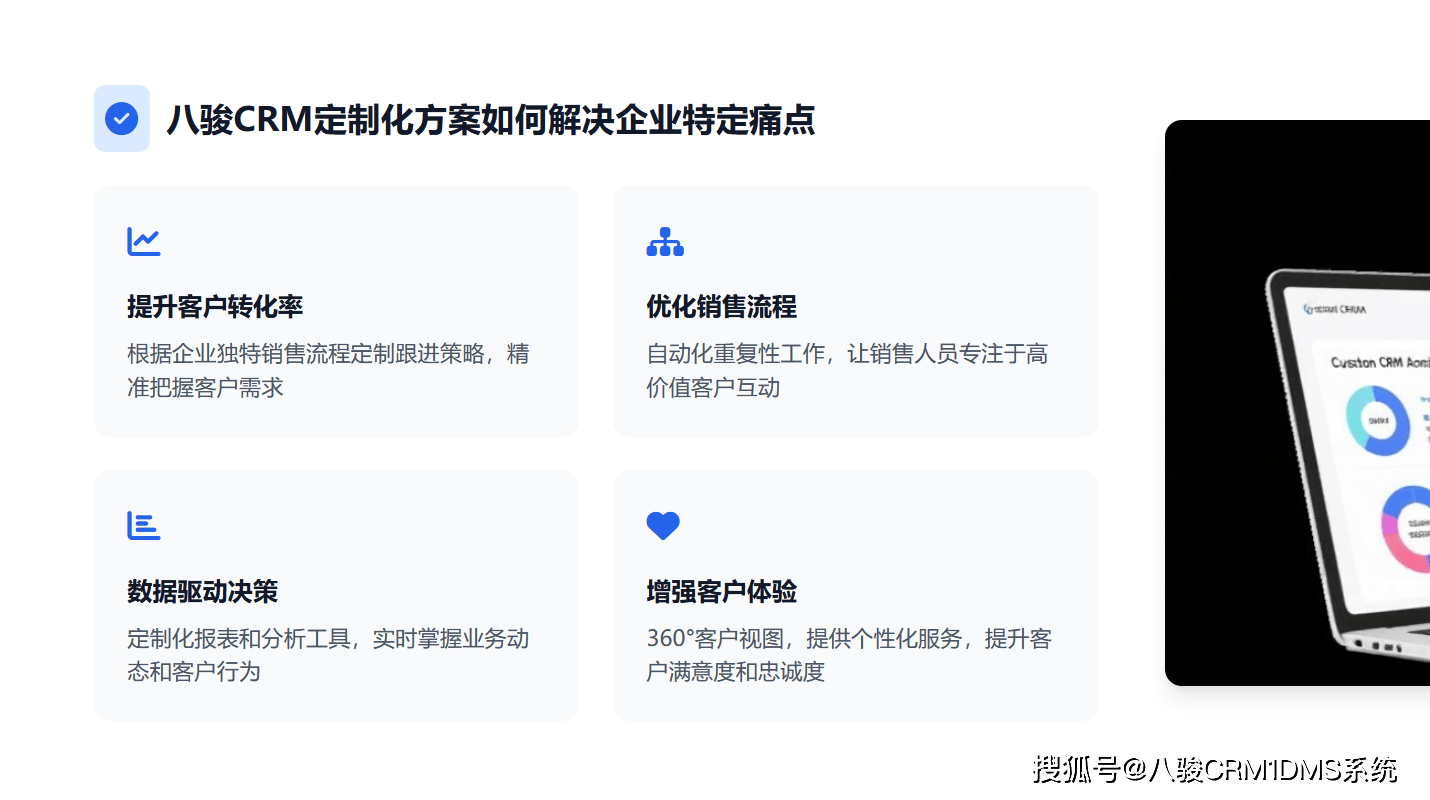Image resolution: width=1430 pixels, height=800 pixels.
Task: Click the org chart icon above 优化销售流程
Action: [x=665, y=242]
